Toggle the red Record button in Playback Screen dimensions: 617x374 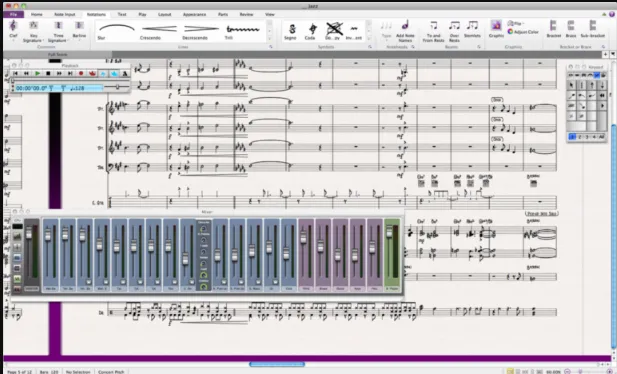click(x=81, y=73)
